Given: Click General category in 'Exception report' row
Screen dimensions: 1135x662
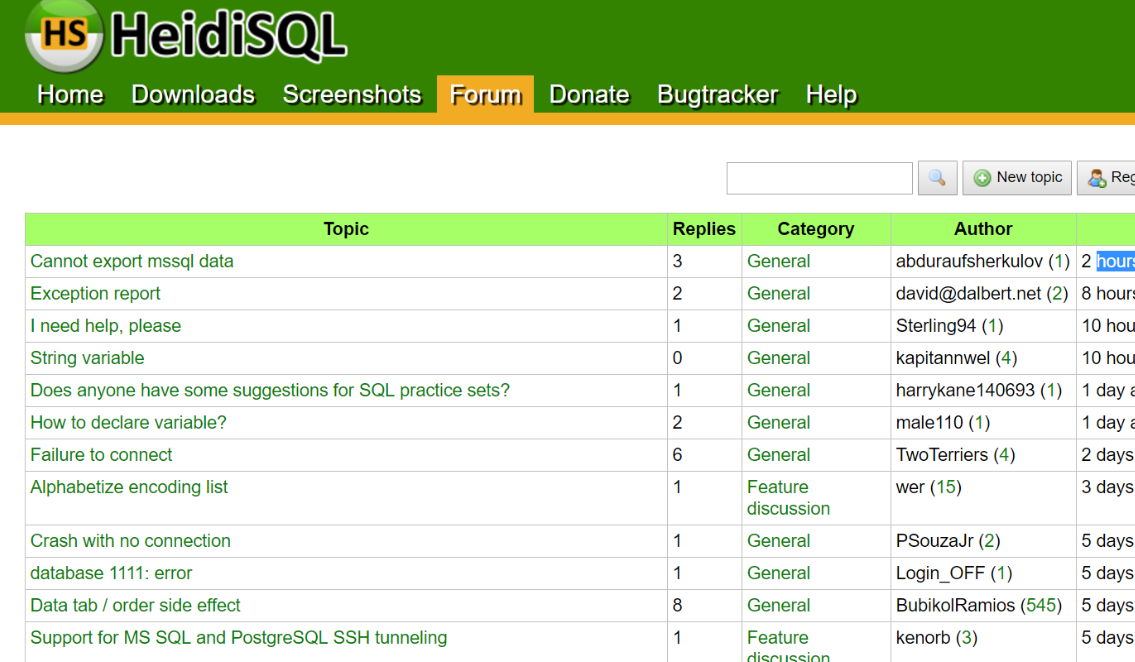Looking at the screenshot, I should pyautogui.click(x=778, y=294).
